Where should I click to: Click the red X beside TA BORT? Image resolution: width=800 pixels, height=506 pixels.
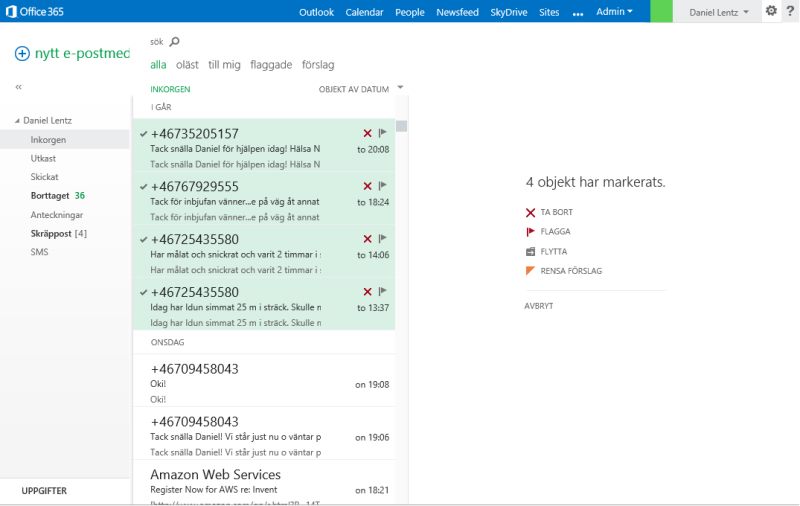click(530, 213)
